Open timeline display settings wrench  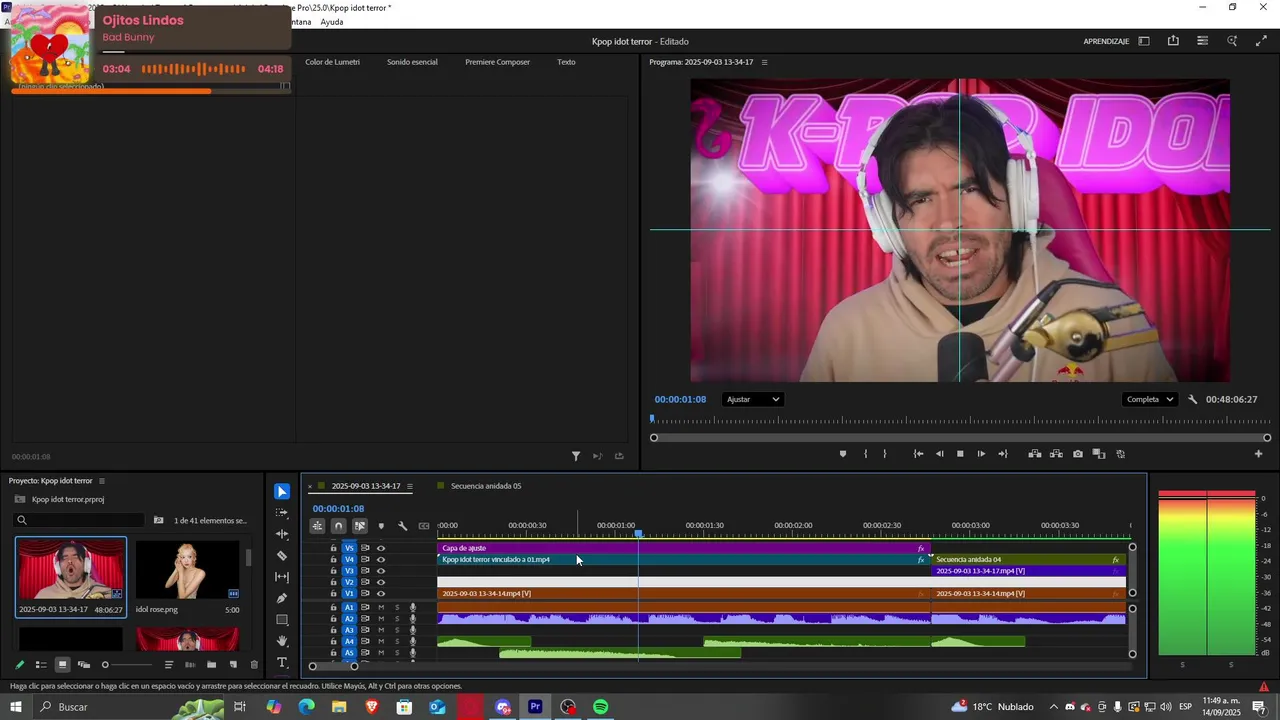(x=403, y=526)
